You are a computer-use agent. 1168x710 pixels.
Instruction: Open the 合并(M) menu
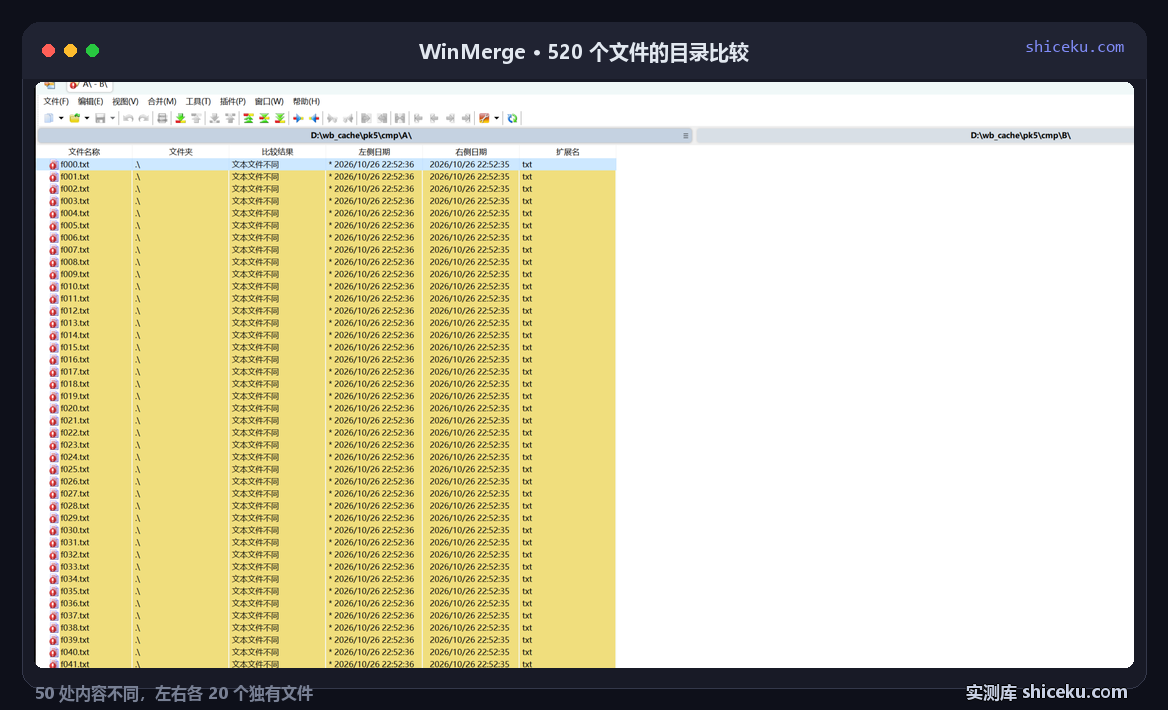coord(162,101)
